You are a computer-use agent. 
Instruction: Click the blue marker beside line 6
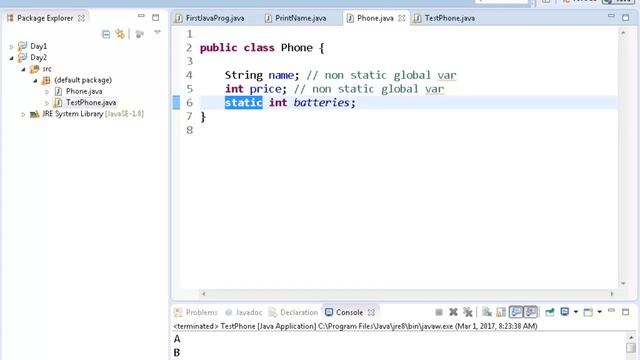(176, 102)
